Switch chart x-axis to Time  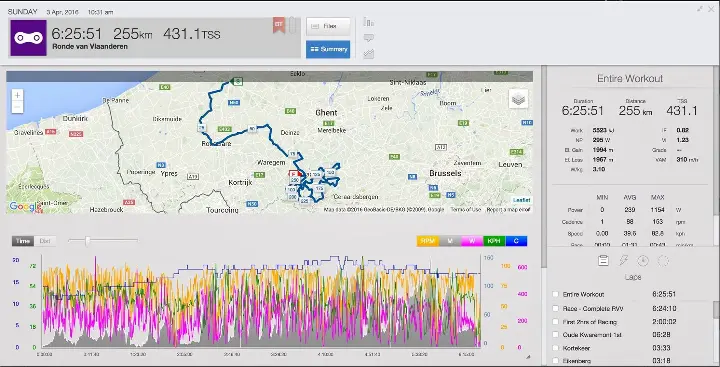23,241
